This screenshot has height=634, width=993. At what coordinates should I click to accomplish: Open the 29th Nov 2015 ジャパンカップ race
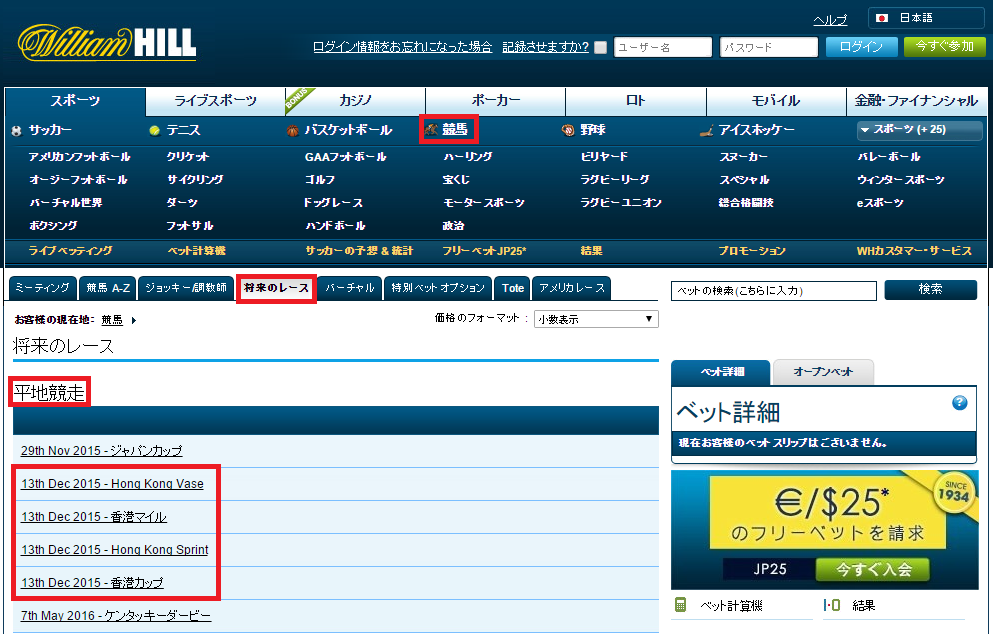(x=101, y=451)
